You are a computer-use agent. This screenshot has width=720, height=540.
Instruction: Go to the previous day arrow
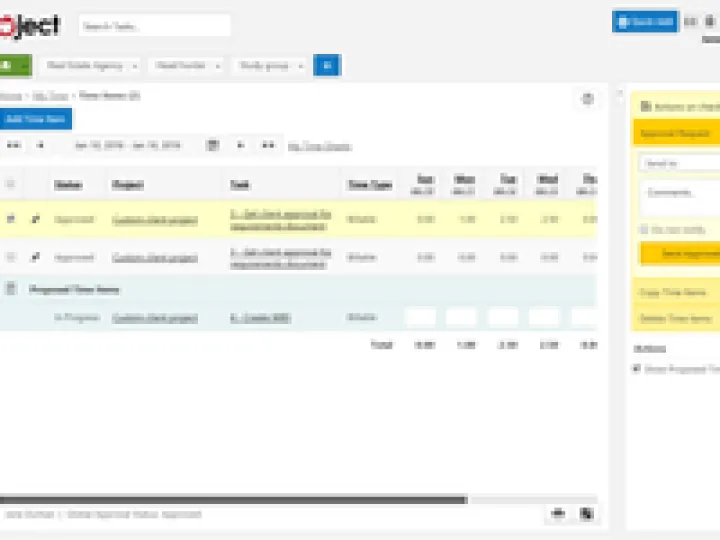[x=40, y=145]
